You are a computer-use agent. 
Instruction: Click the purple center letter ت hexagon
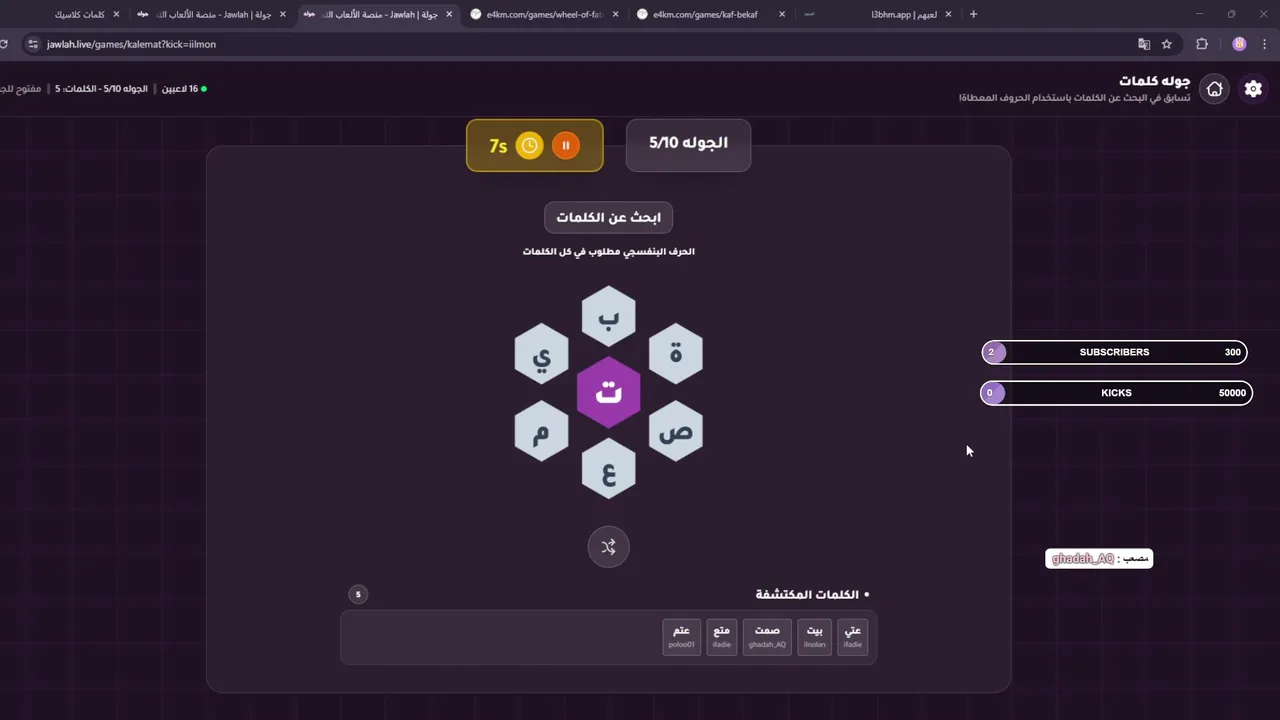(x=608, y=392)
